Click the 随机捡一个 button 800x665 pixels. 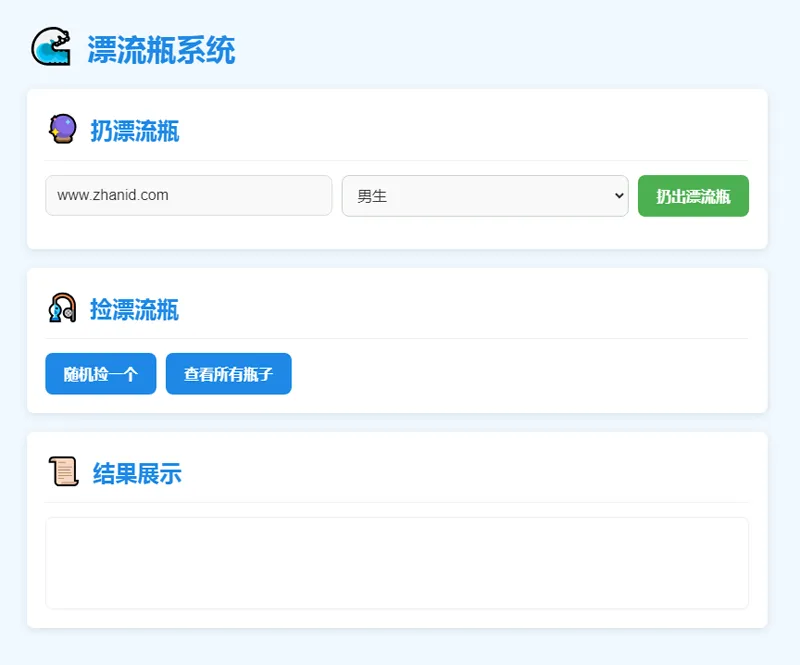[x=100, y=373]
